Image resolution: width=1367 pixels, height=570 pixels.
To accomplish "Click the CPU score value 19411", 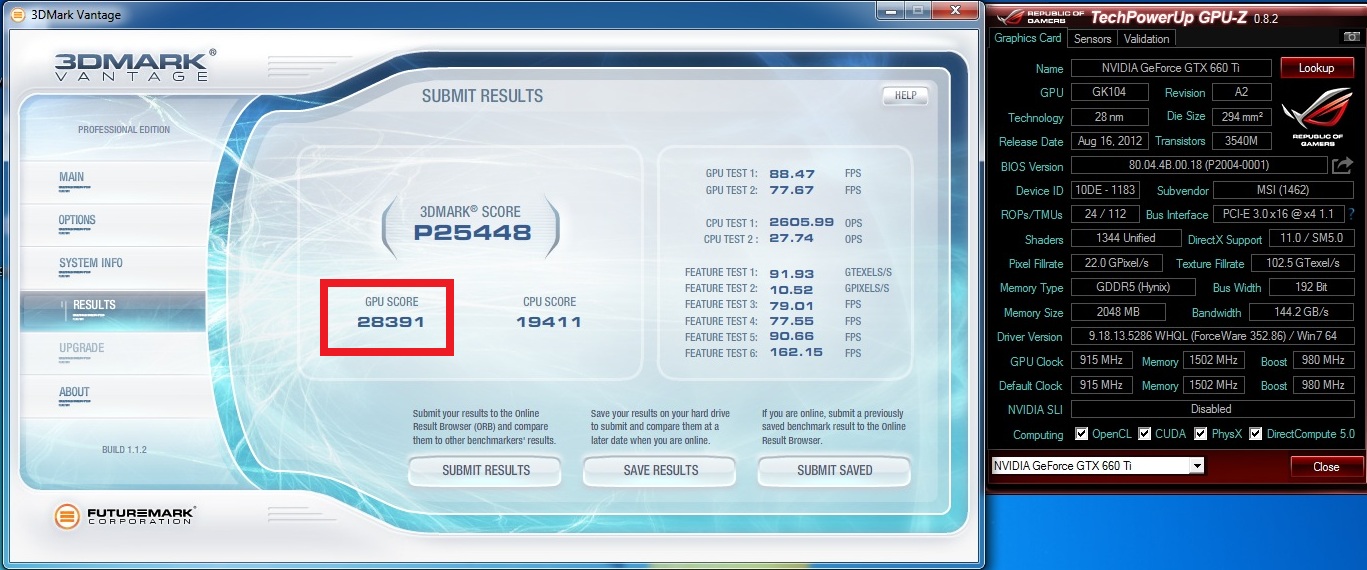I will 548,322.
